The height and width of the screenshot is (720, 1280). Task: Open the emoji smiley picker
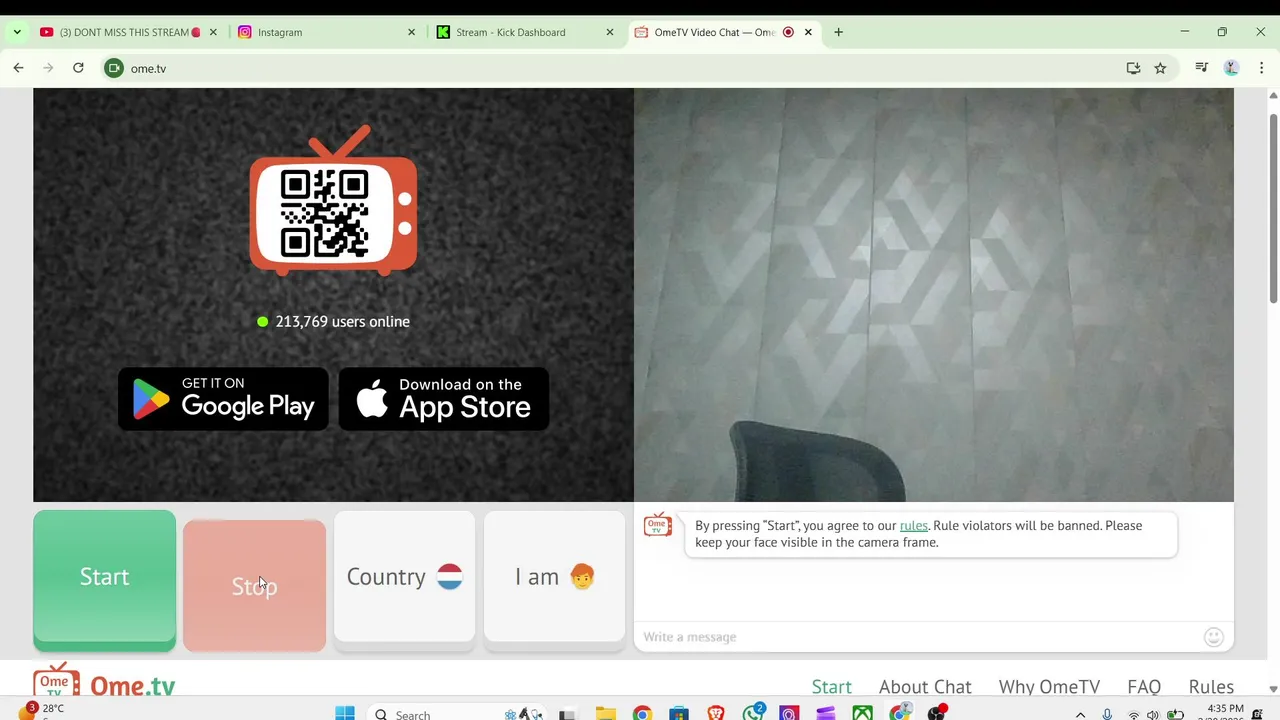[1213, 637]
